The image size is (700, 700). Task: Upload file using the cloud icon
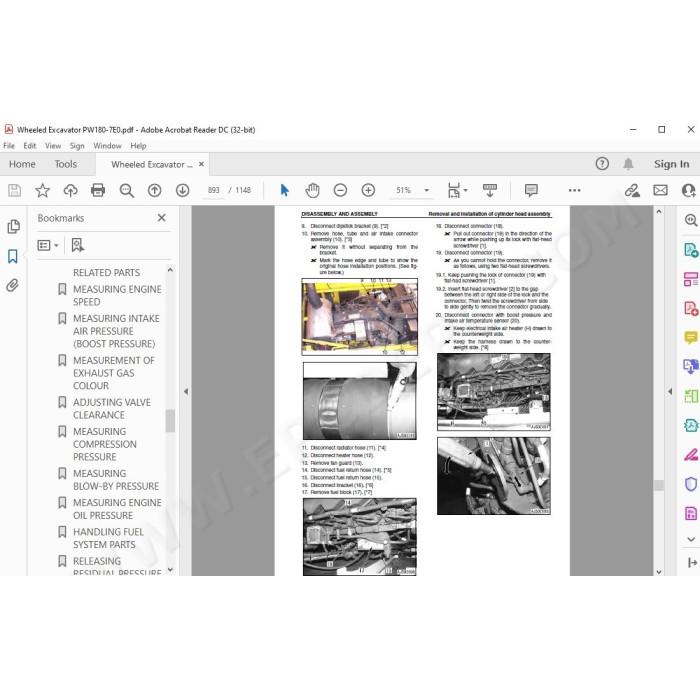pos(70,191)
